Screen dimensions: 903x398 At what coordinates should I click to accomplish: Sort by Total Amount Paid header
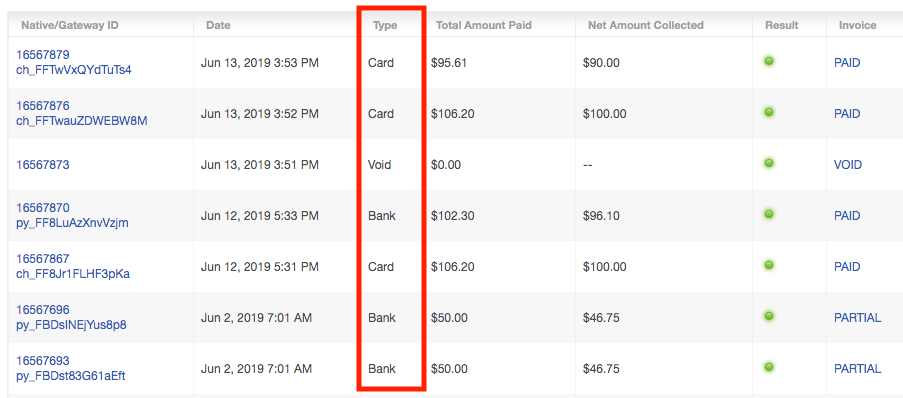pos(484,25)
